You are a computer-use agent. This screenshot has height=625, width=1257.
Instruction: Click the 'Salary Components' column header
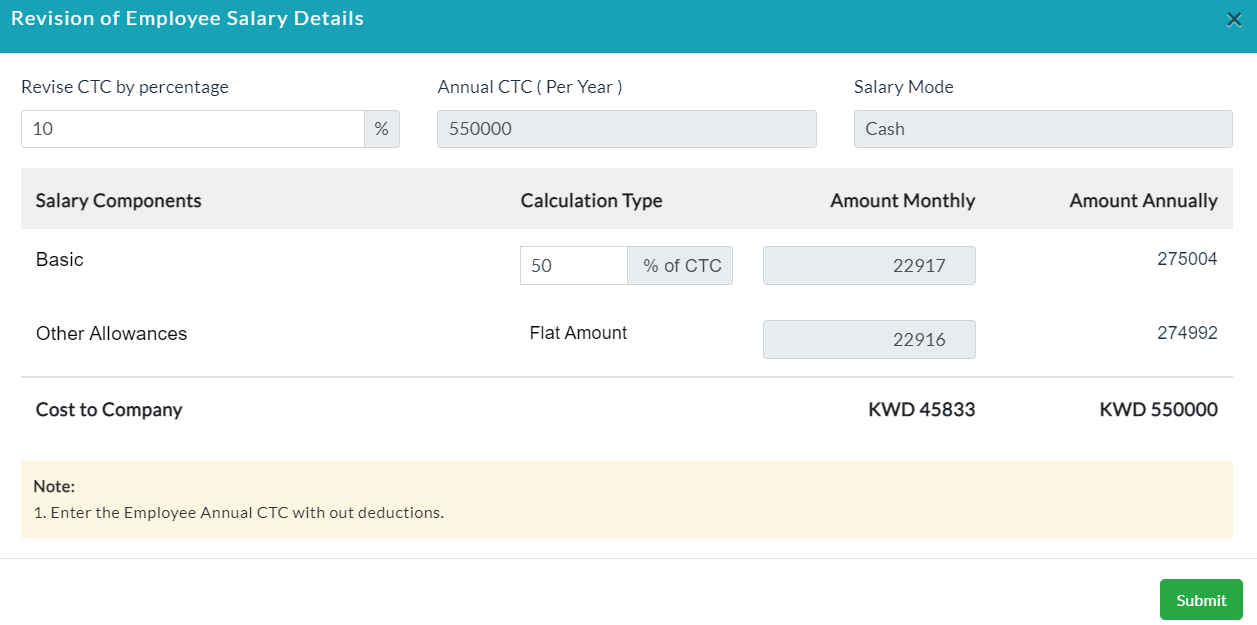118,201
